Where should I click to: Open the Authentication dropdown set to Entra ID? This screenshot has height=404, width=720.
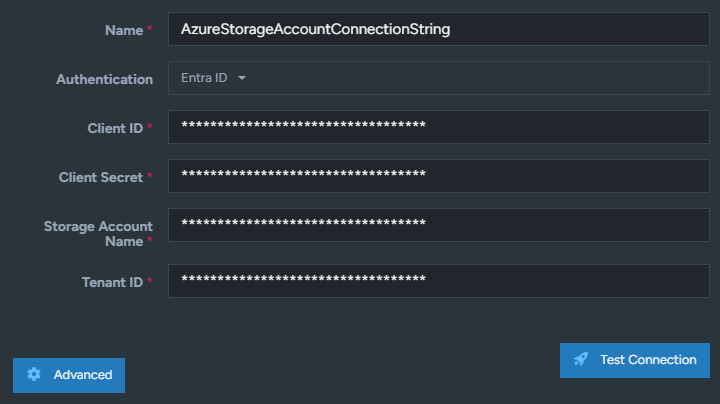click(439, 78)
